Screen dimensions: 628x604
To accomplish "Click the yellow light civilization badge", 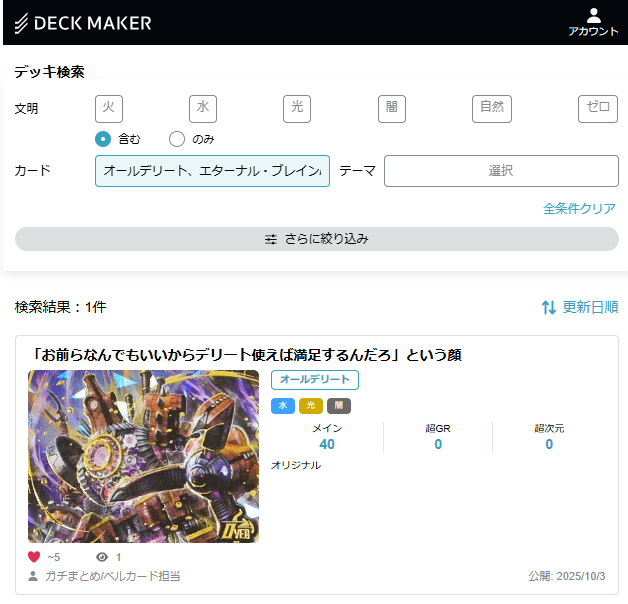I will coord(310,406).
